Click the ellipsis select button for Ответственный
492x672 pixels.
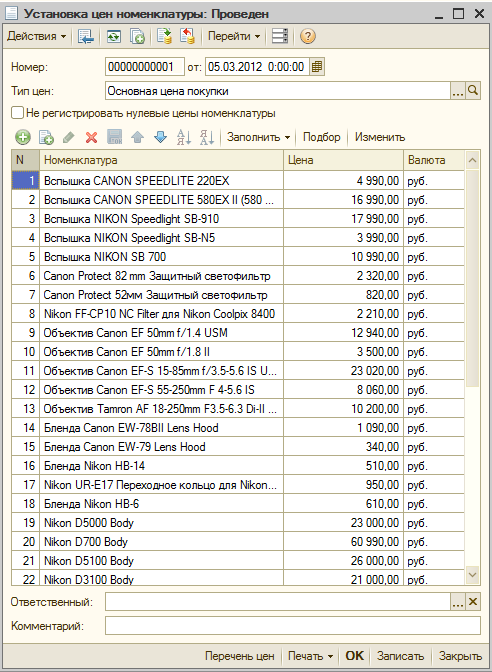(x=458, y=602)
